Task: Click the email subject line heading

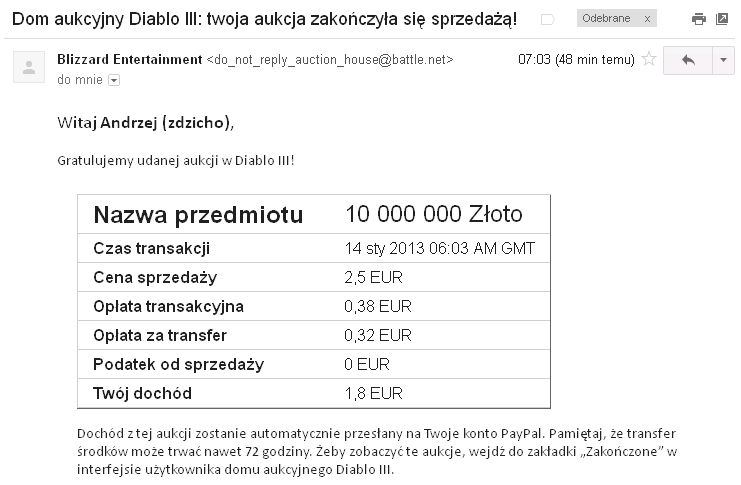Action: point(265,19)
